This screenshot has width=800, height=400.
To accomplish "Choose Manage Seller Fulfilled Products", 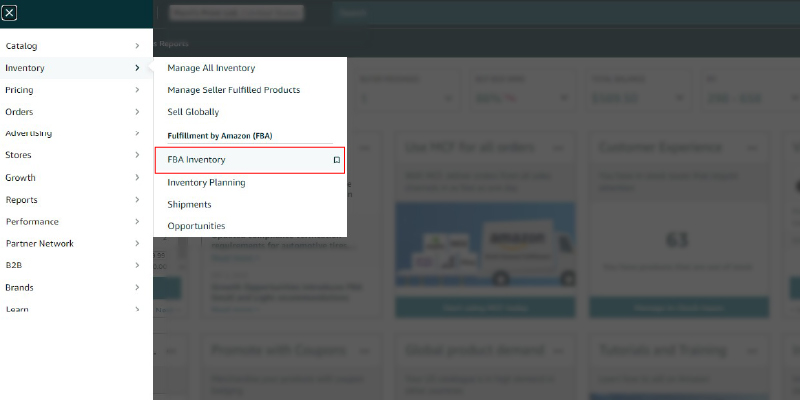I will click(x=234, y=90).
